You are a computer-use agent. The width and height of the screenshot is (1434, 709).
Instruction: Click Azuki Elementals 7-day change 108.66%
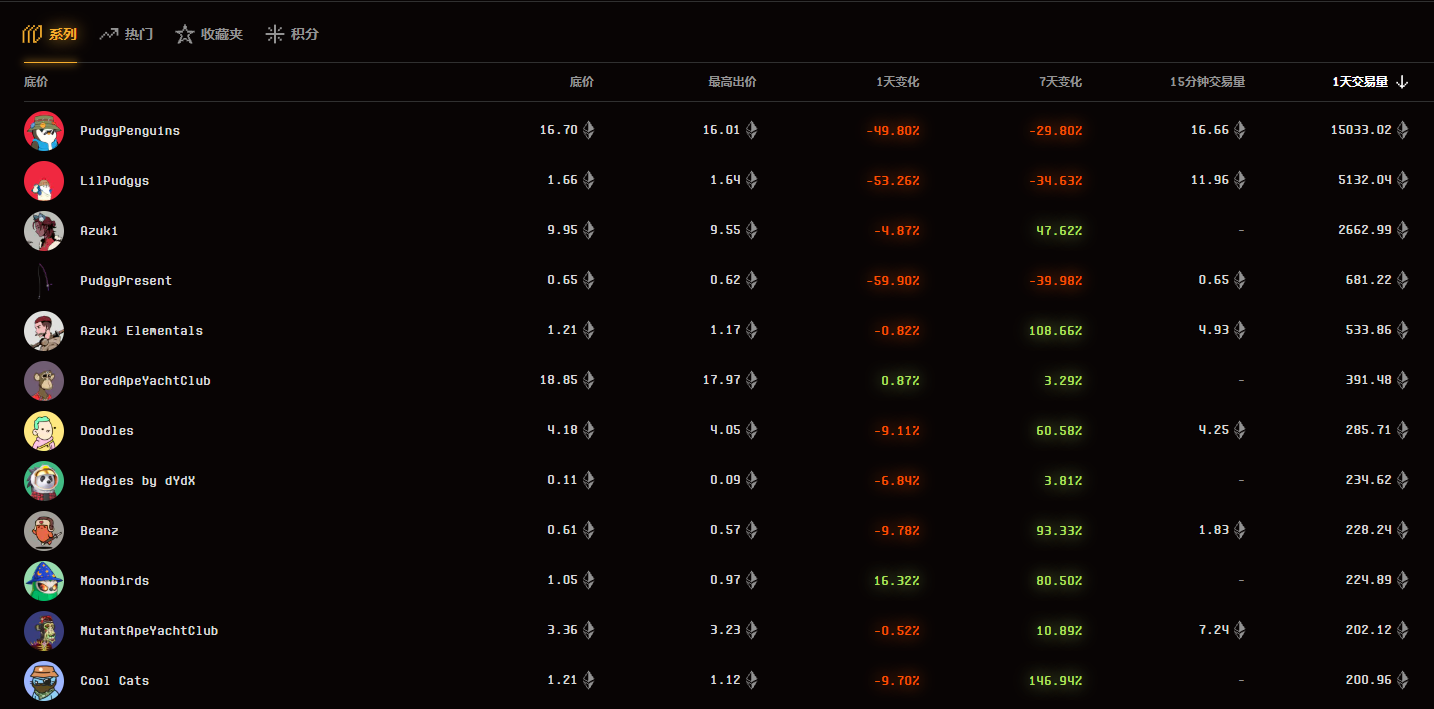tap(1056, 331)
